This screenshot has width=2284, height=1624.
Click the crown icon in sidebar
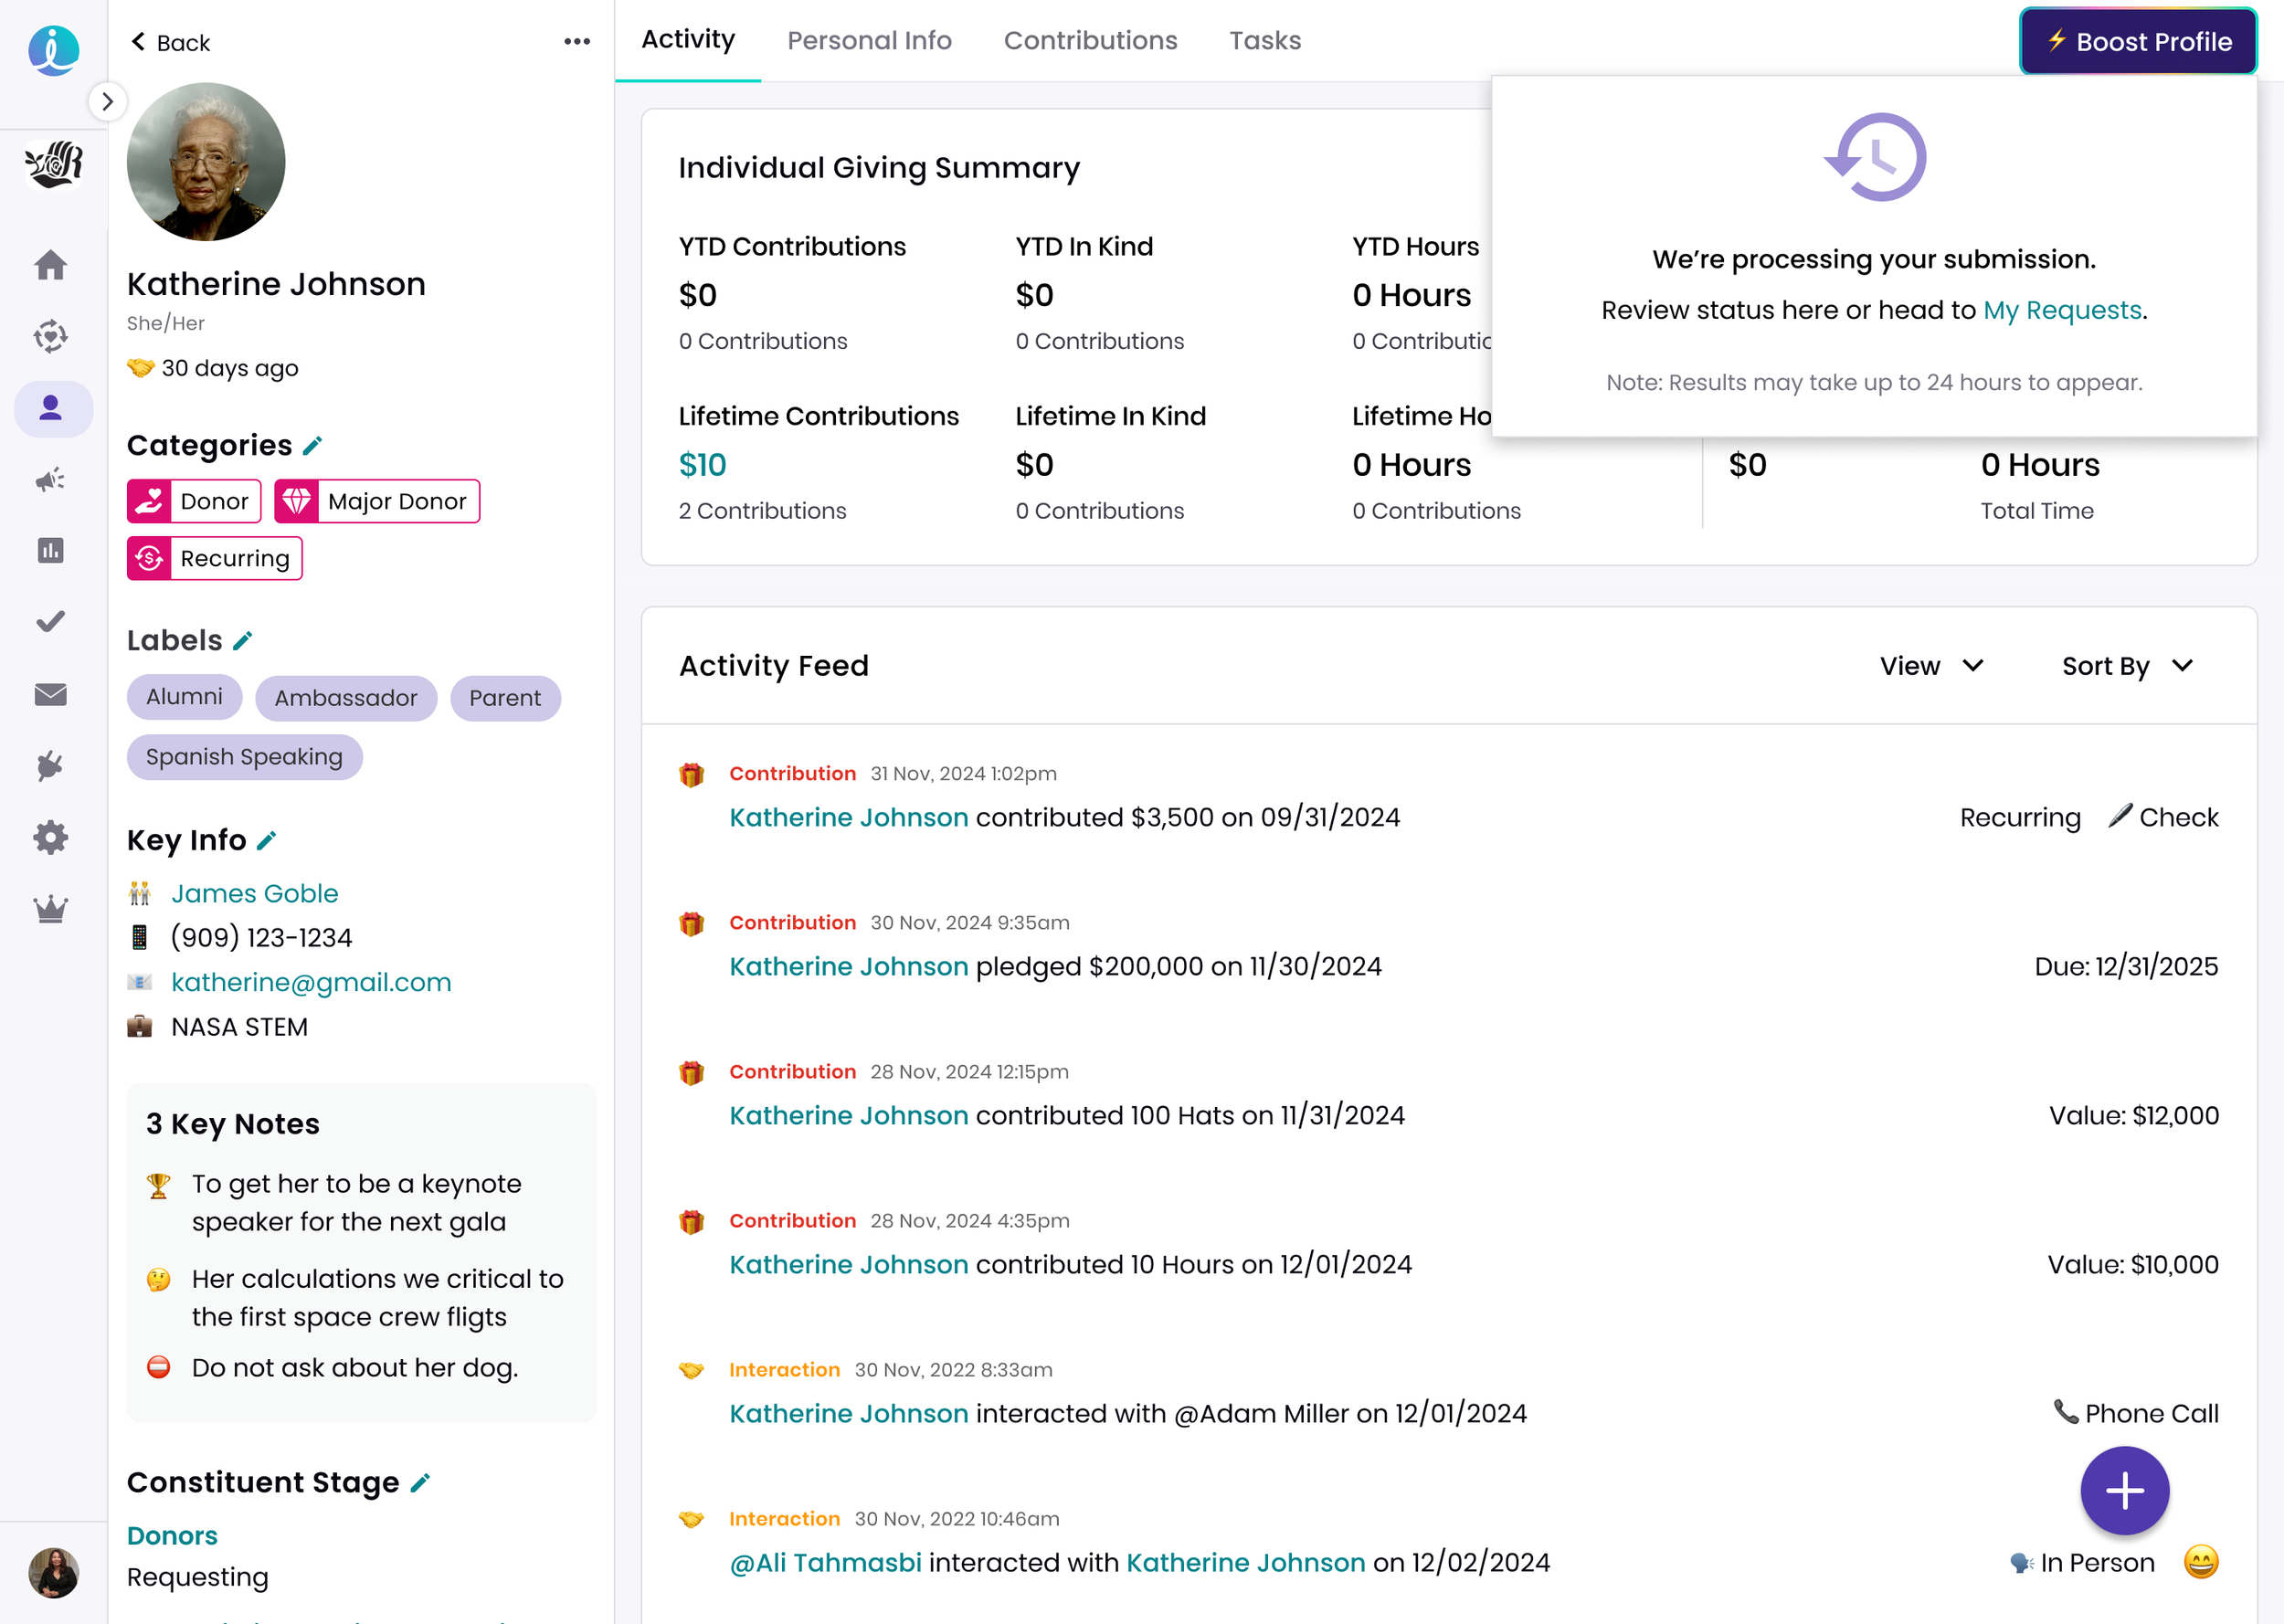pyautogui.click(x=51, y=909)
